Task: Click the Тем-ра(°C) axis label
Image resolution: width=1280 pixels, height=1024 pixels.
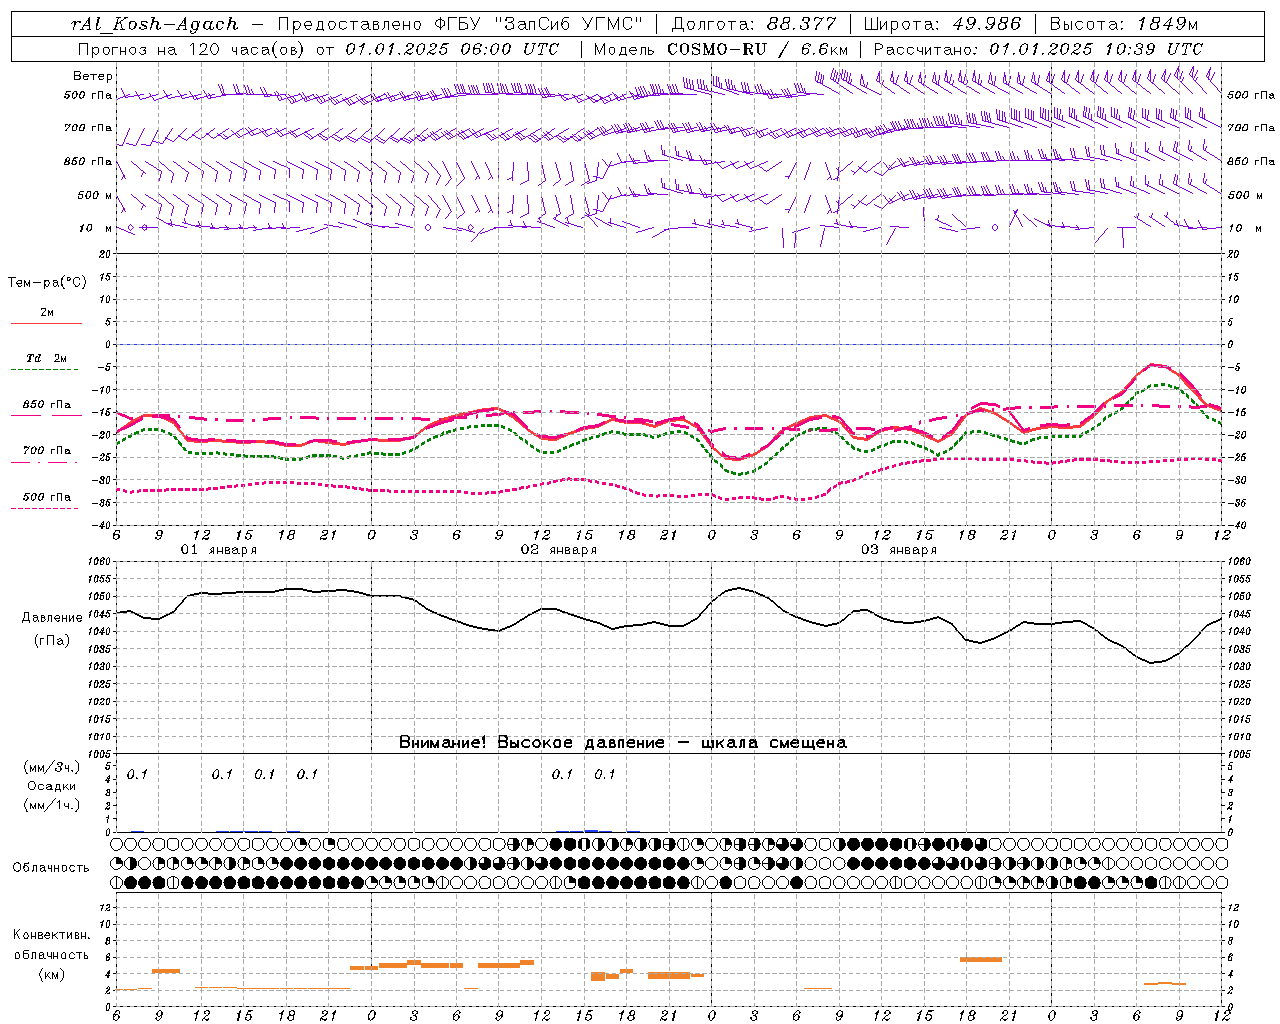Action: pyautogui.click(x=47, y=283)
